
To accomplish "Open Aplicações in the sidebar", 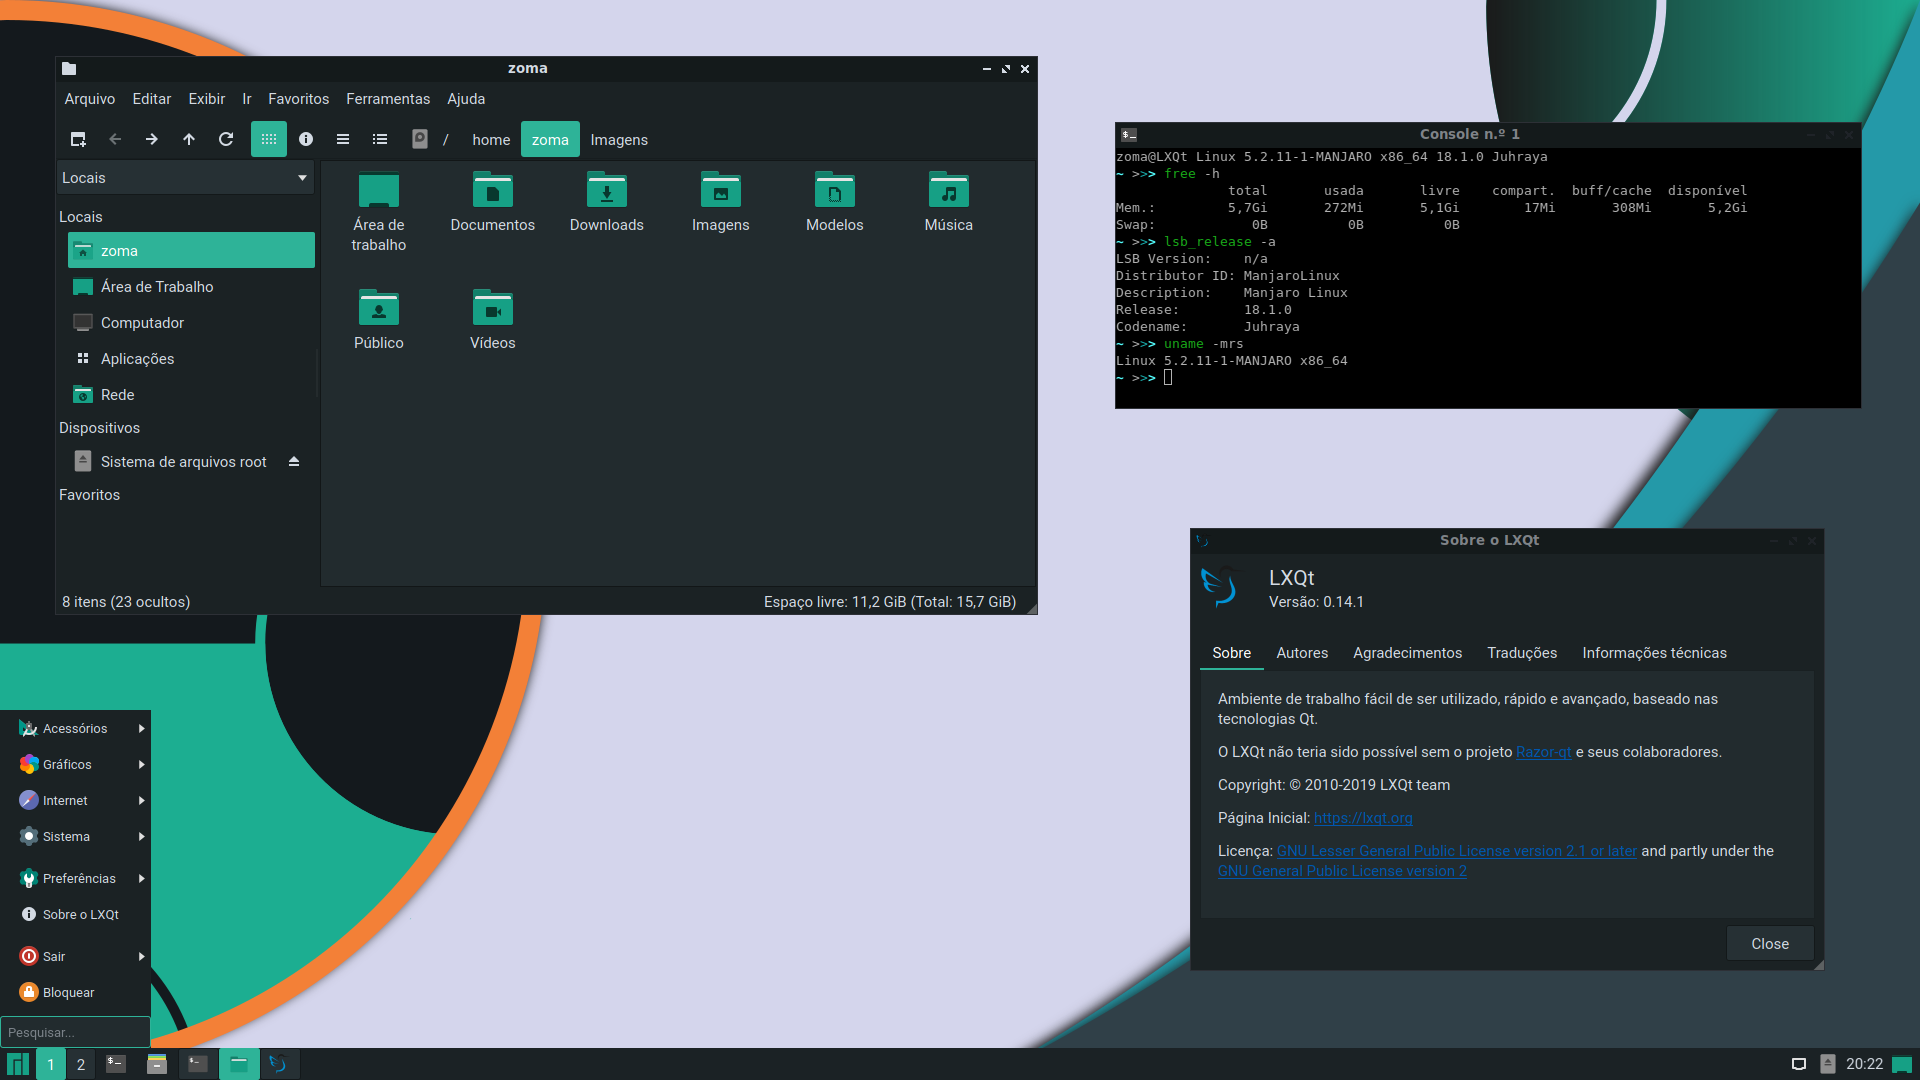I will point(191,359).
